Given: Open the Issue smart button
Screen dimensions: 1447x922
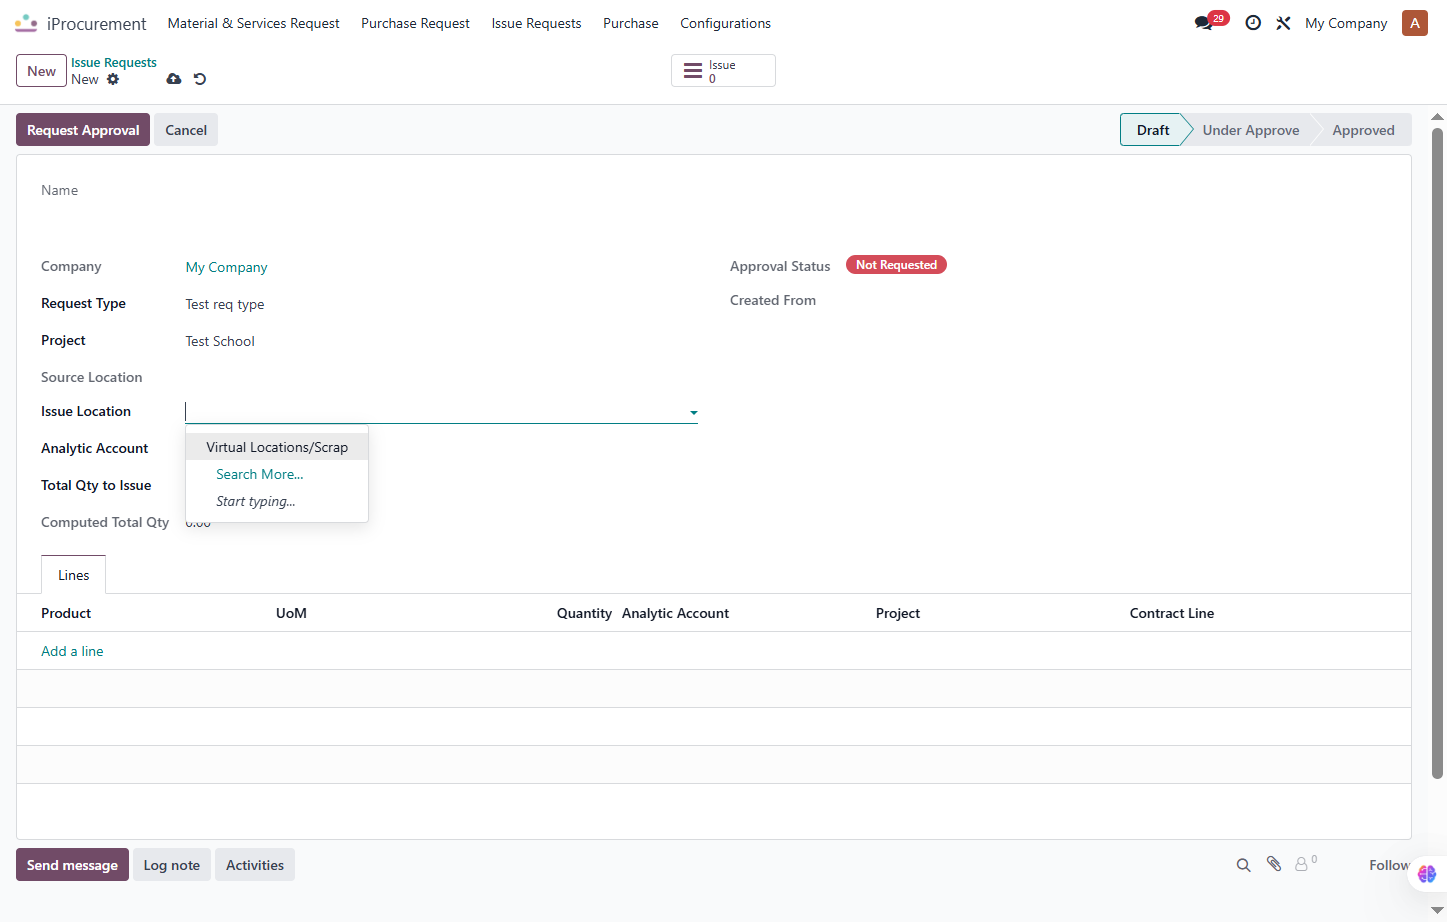Looking at the screenshot, I should tap(723, 71).
